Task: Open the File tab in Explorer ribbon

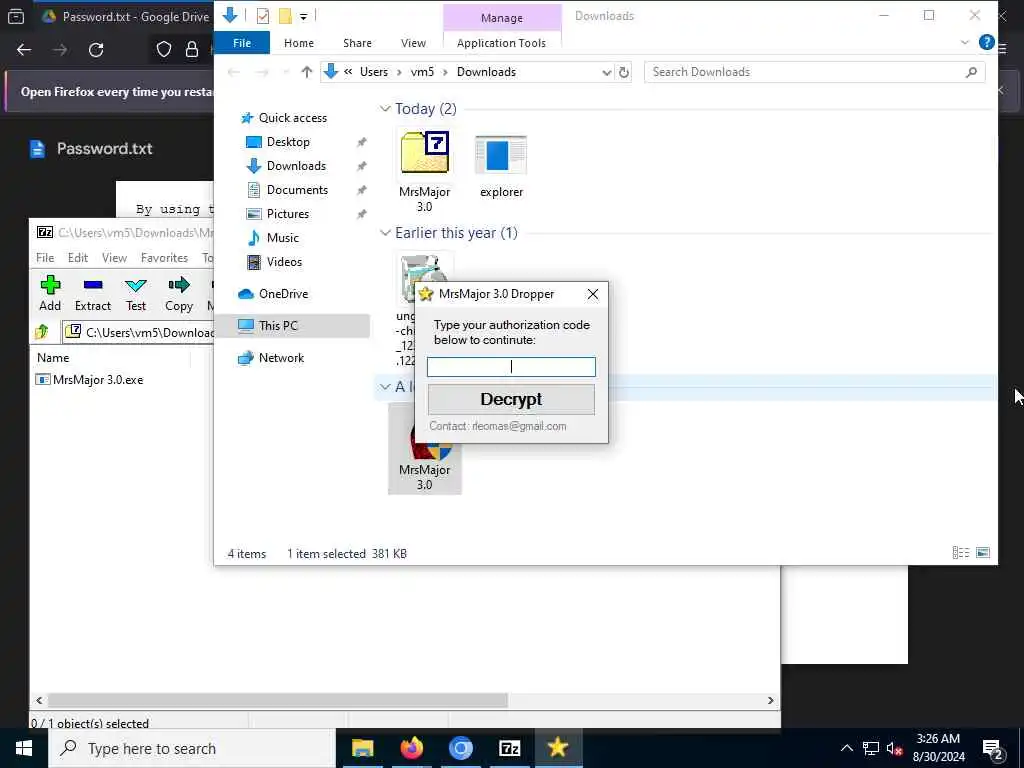Action: point(242,43)
